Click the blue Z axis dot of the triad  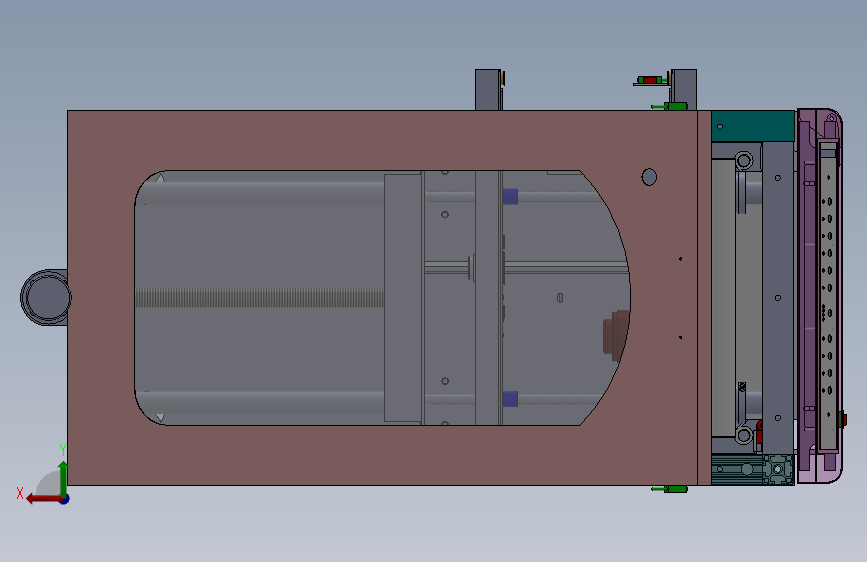pos(65,499)
